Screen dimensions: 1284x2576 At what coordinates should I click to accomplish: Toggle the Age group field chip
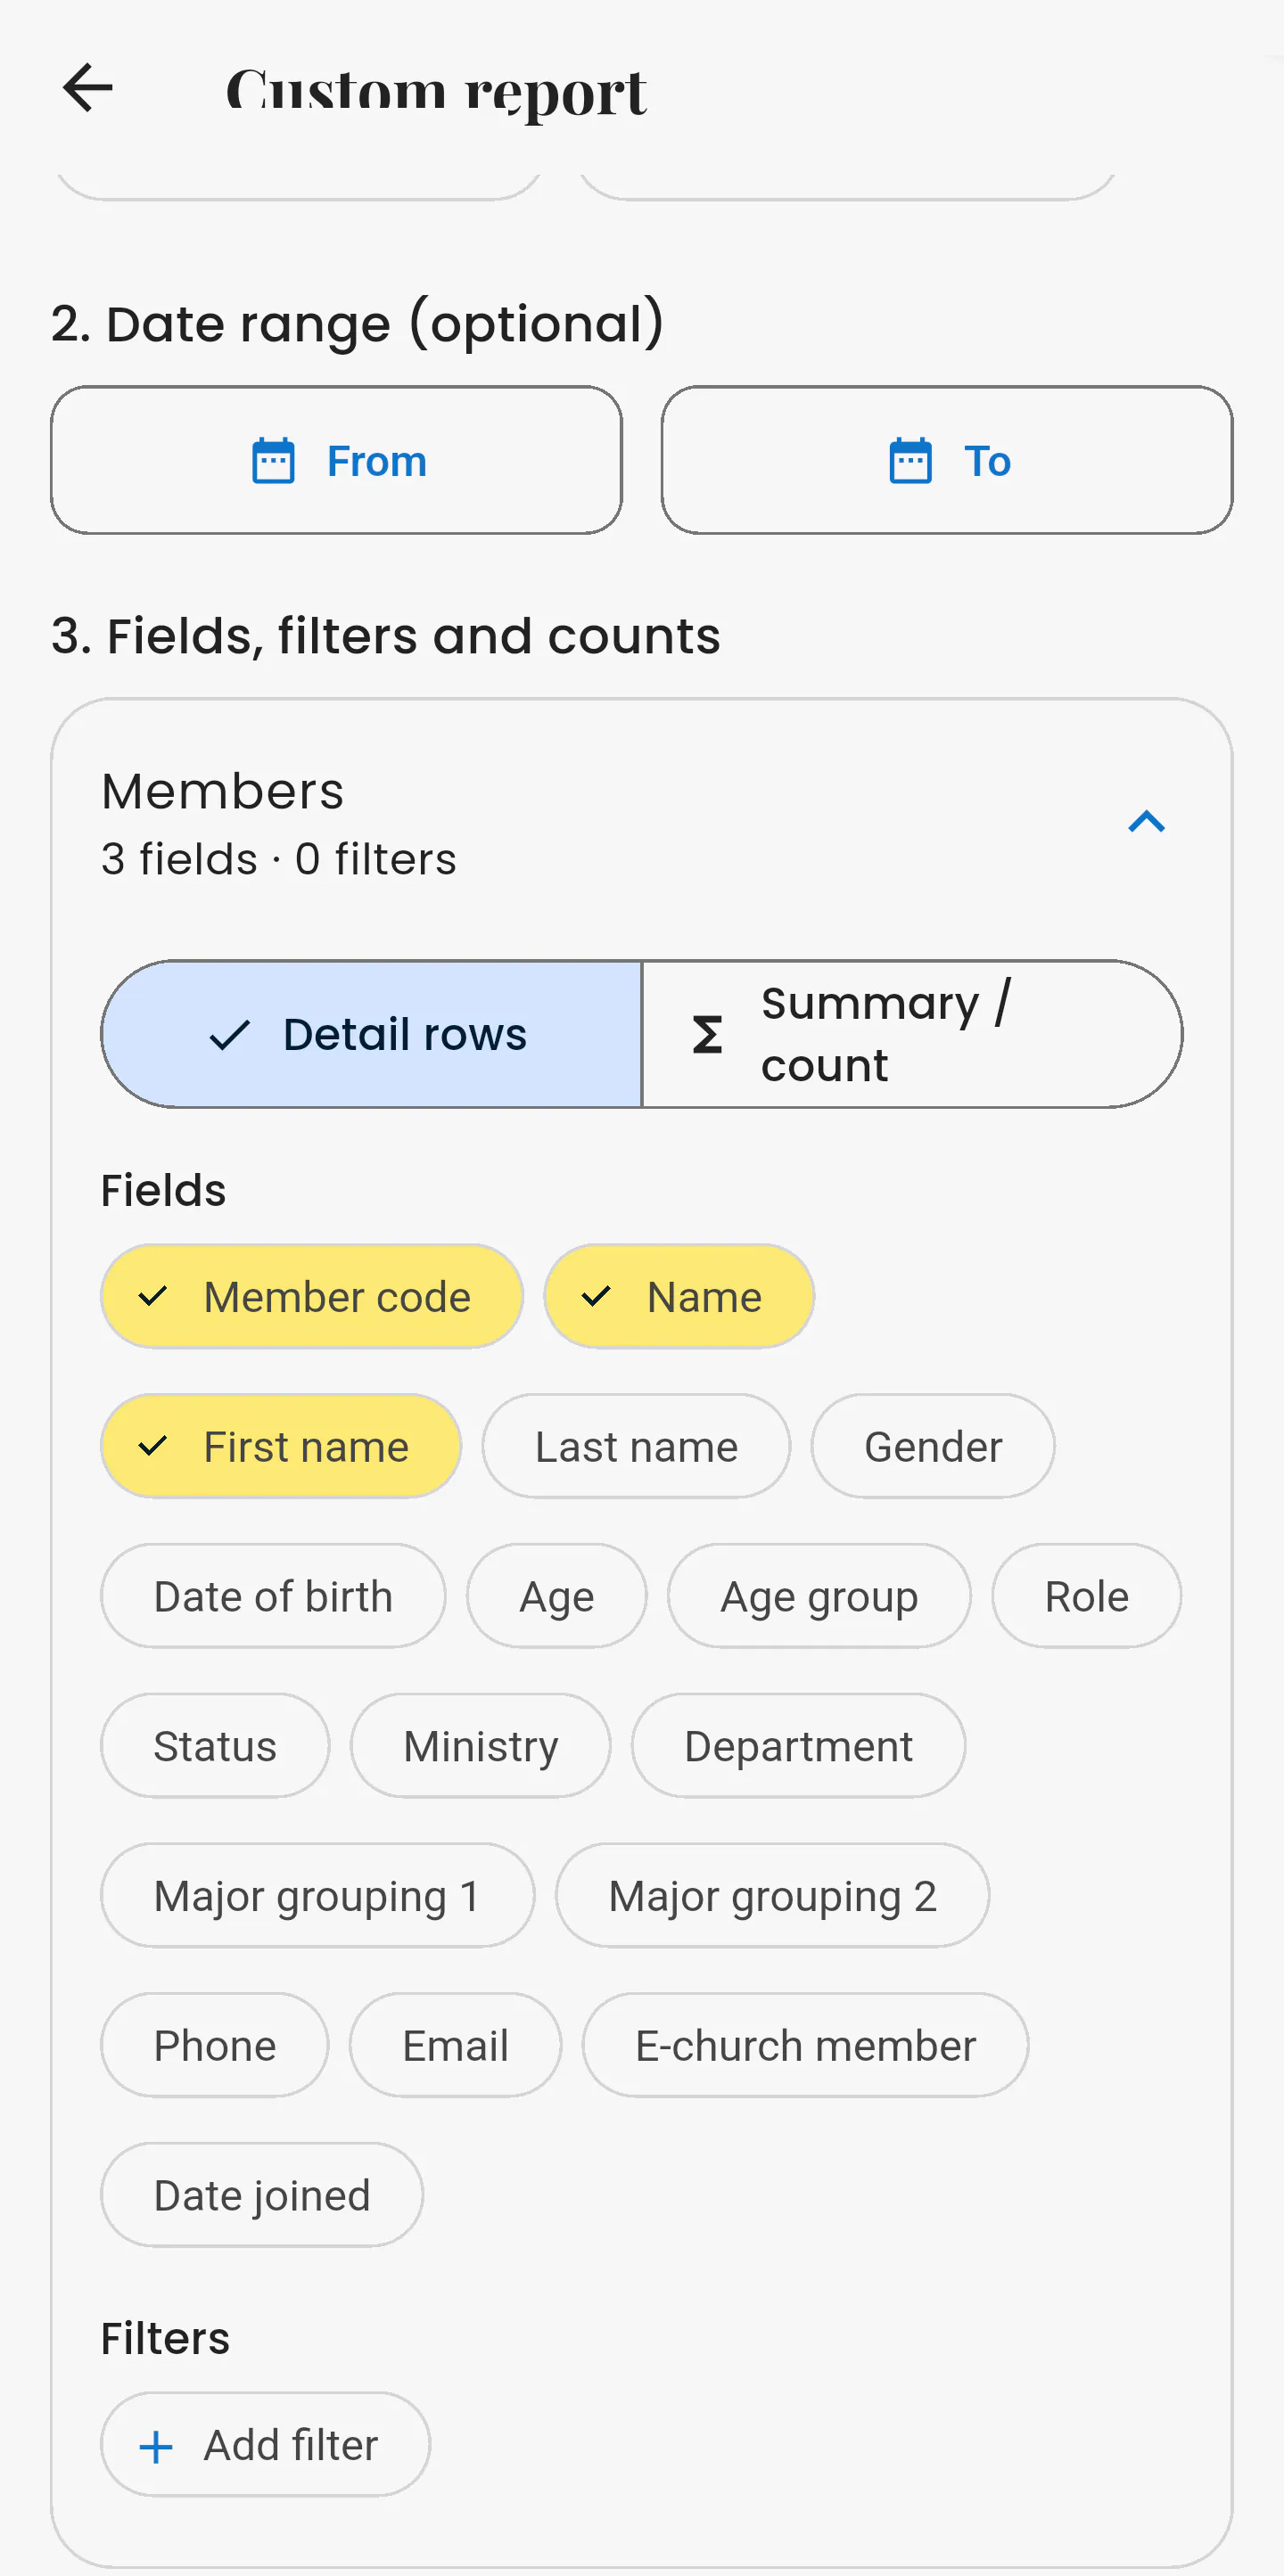tap(819, 1596)
